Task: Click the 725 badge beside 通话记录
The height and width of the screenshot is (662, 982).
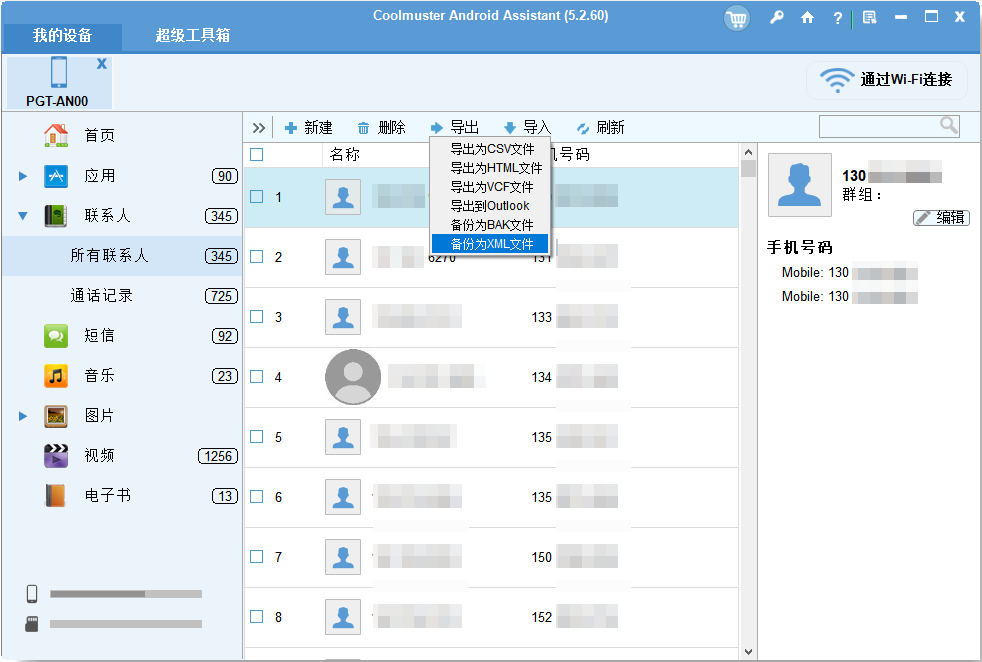Action: pos(222,296)
